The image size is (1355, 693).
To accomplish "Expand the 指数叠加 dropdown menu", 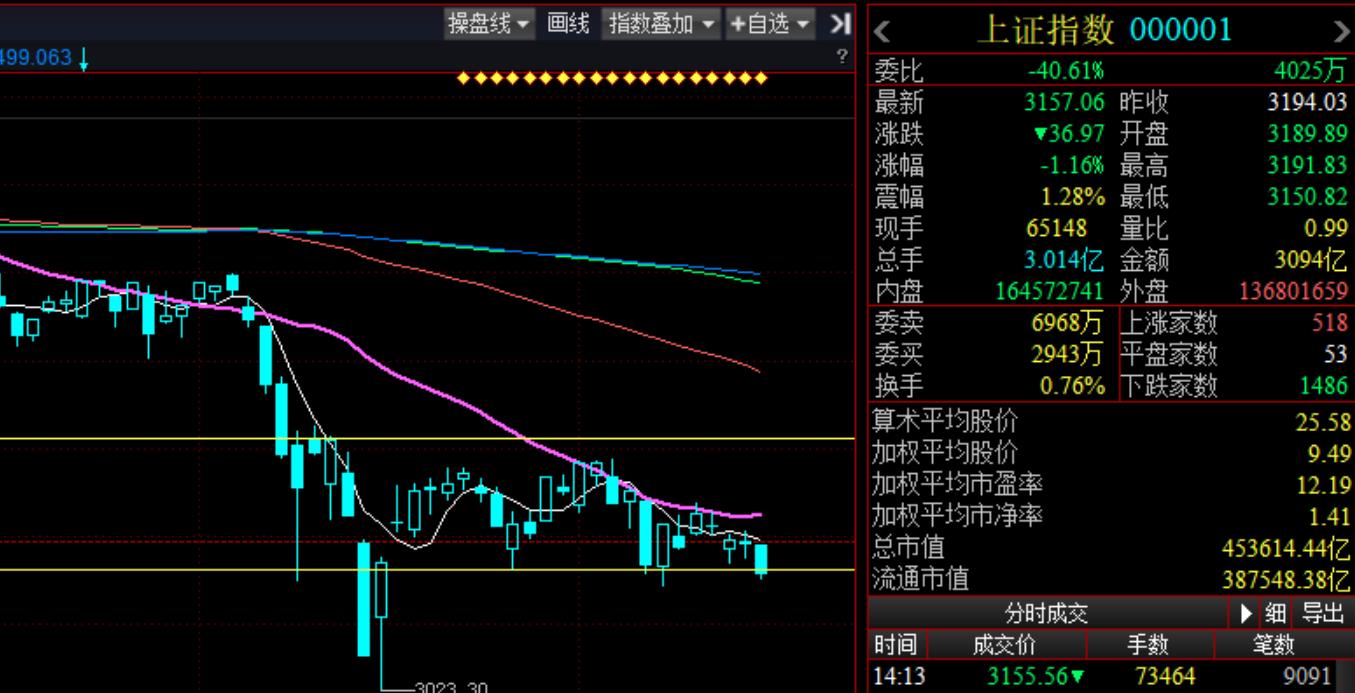I will click(661, 24).
